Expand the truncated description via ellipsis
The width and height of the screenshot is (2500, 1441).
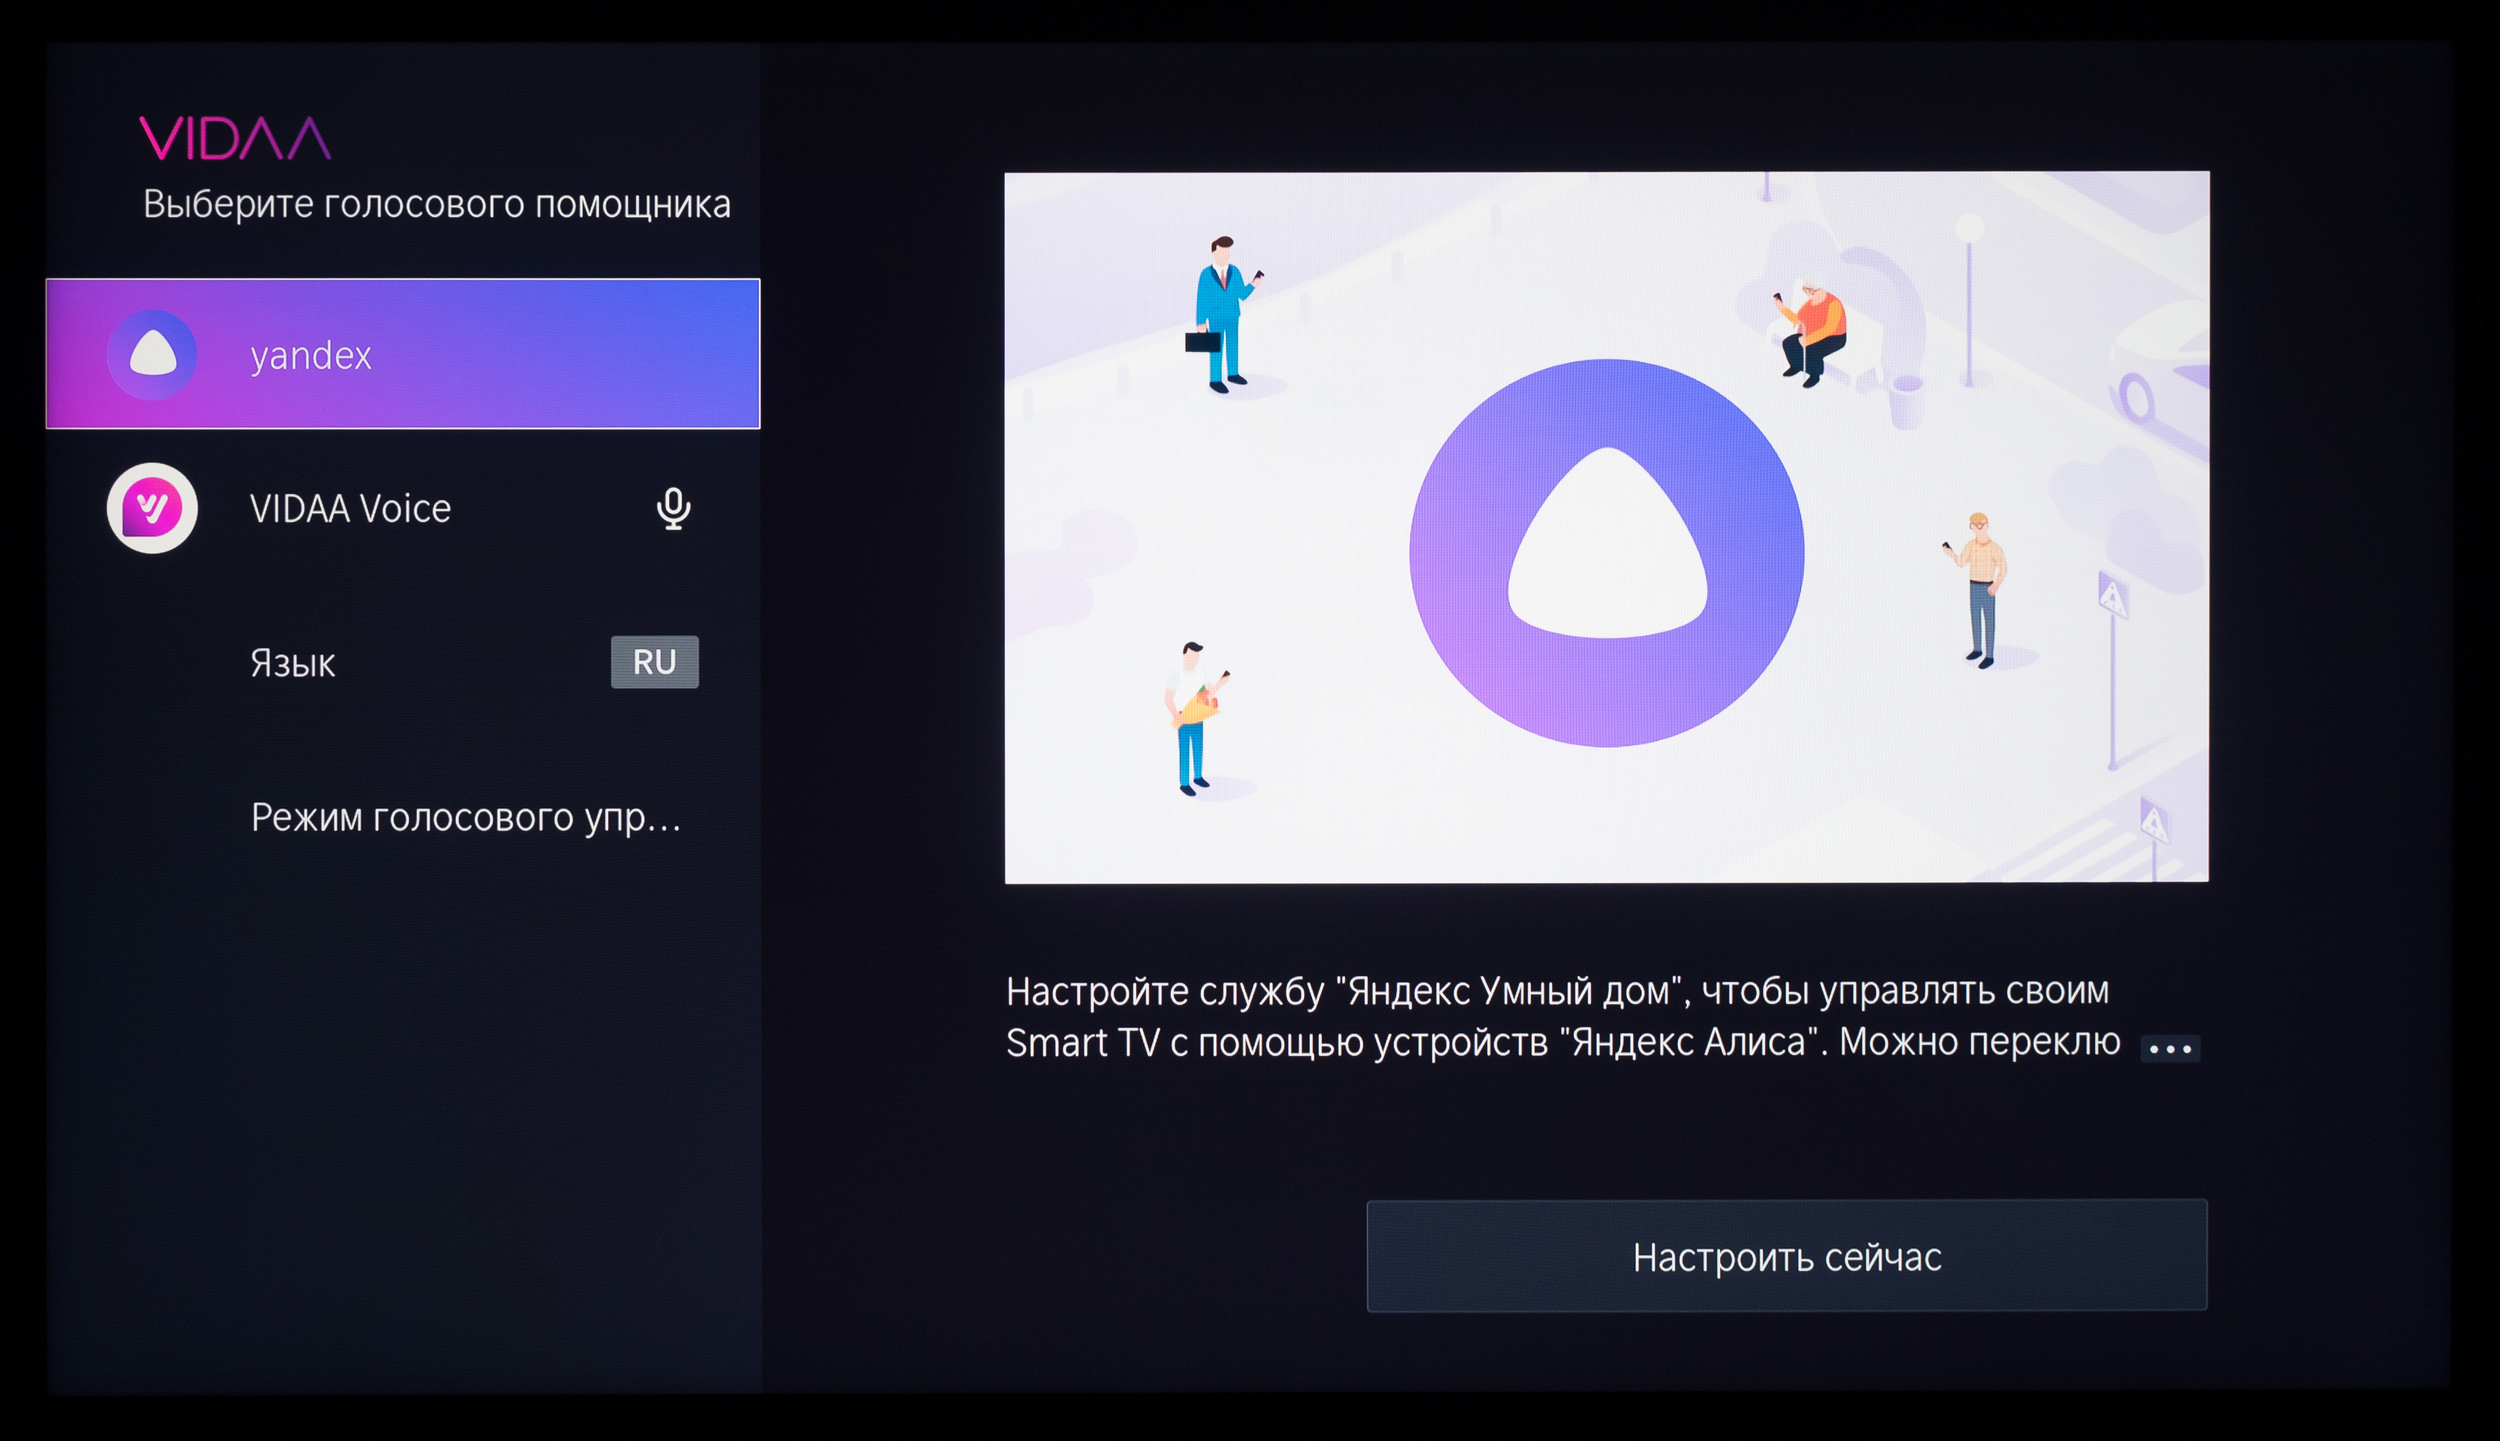pos(2170,1049)
